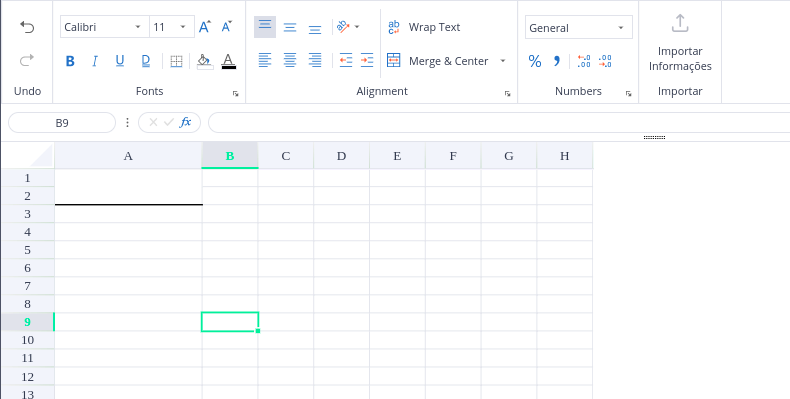Screen dimensions: 790x399
Task: Click the text orientation icon
Action: pyautogui.click(x=343, y=27)
